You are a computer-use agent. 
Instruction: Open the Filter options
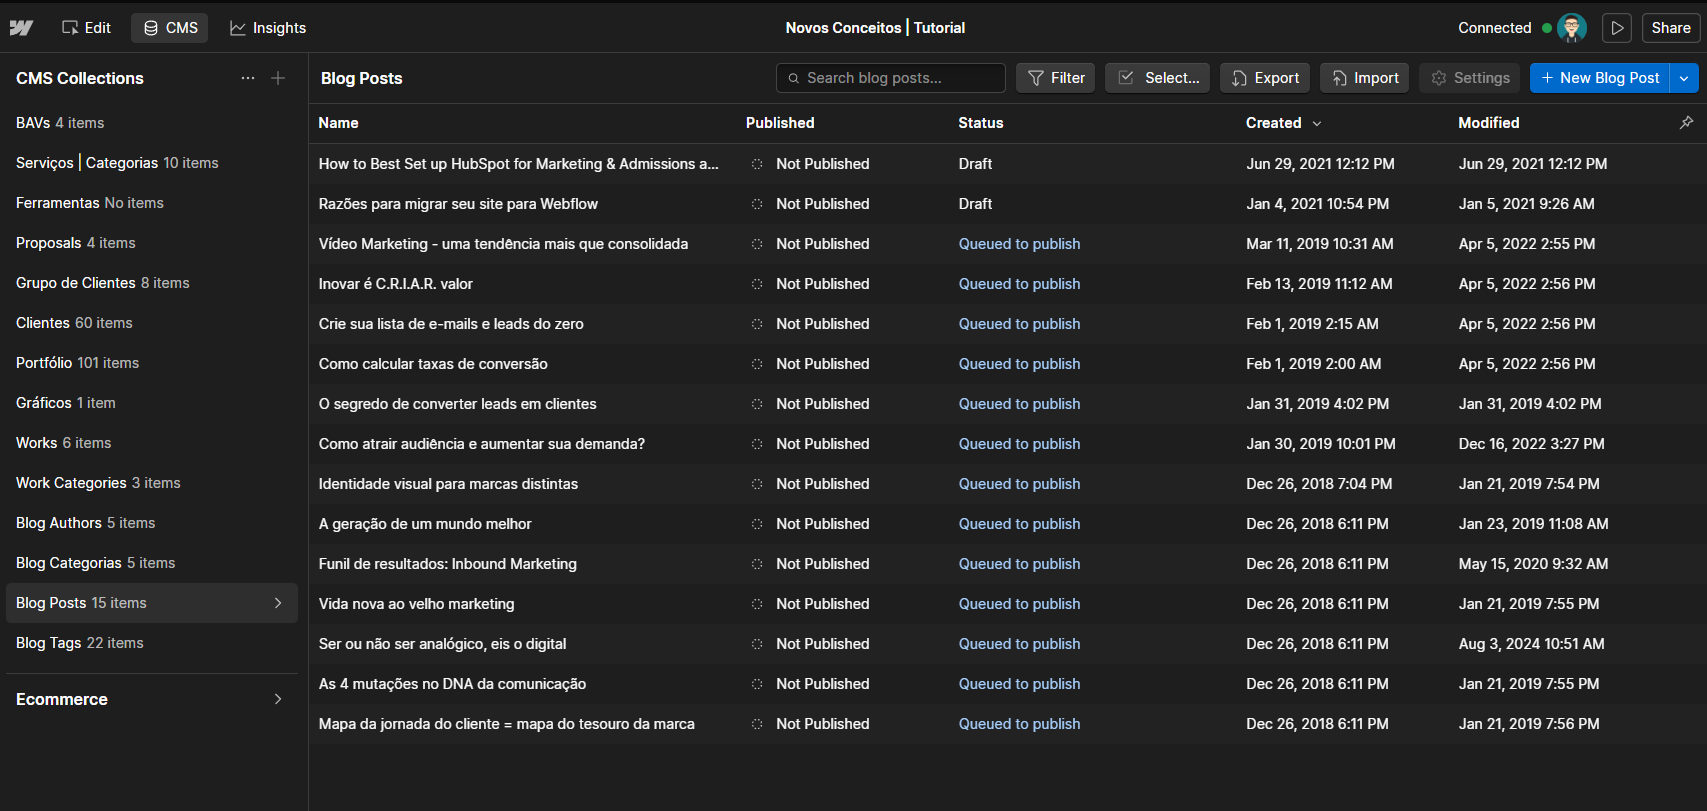[1056, 78]
